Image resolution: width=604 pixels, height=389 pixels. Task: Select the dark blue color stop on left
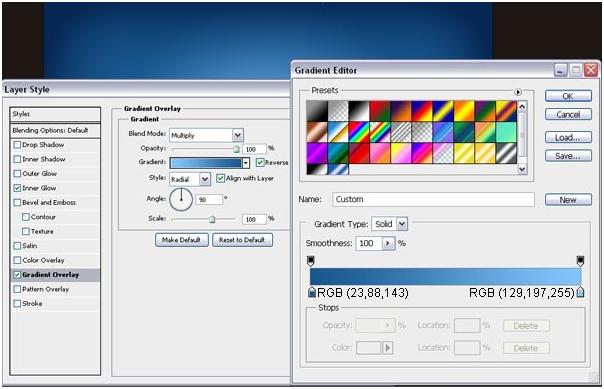(312, 292)
